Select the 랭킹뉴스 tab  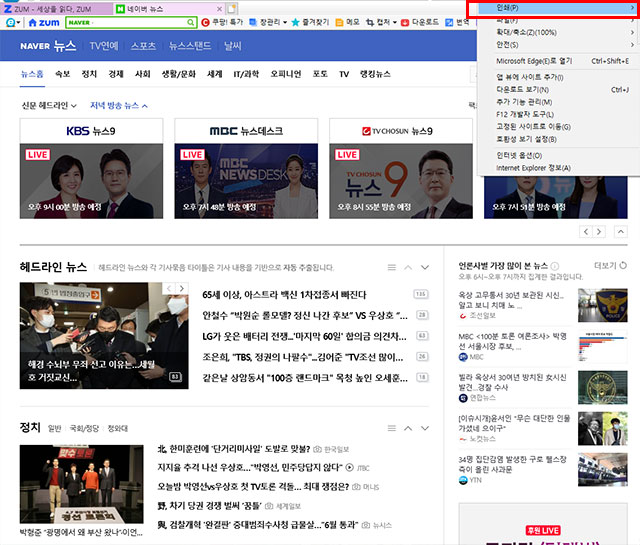375,74
